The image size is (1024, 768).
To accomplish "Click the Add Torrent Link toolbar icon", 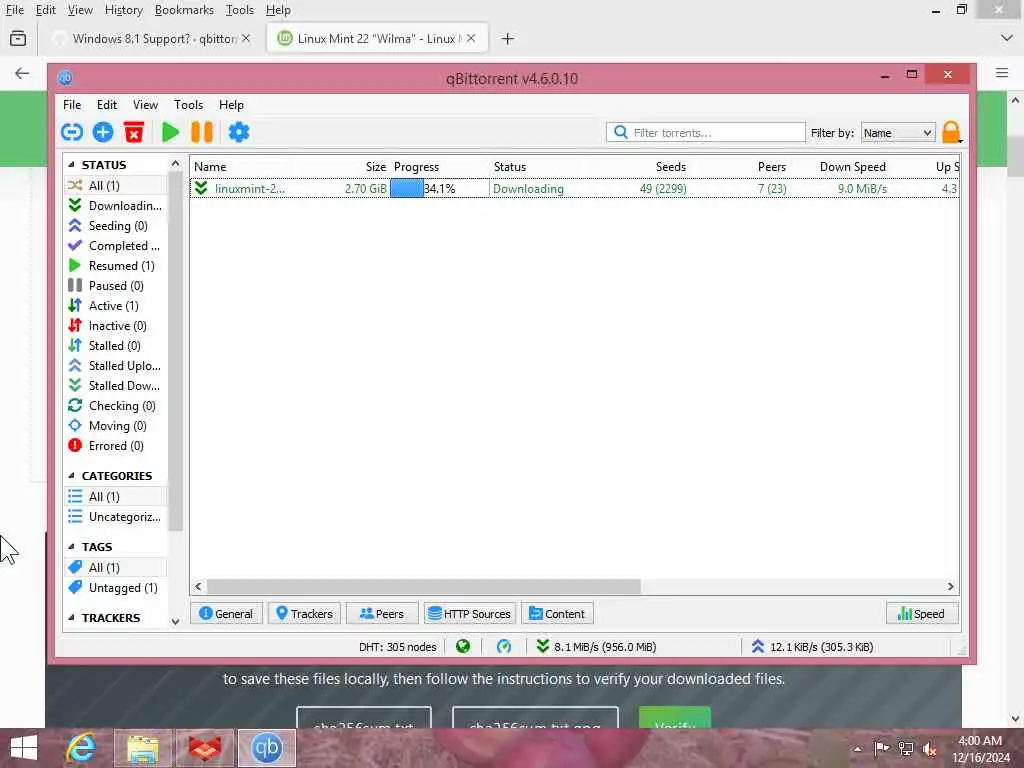I will click(72, 133).
